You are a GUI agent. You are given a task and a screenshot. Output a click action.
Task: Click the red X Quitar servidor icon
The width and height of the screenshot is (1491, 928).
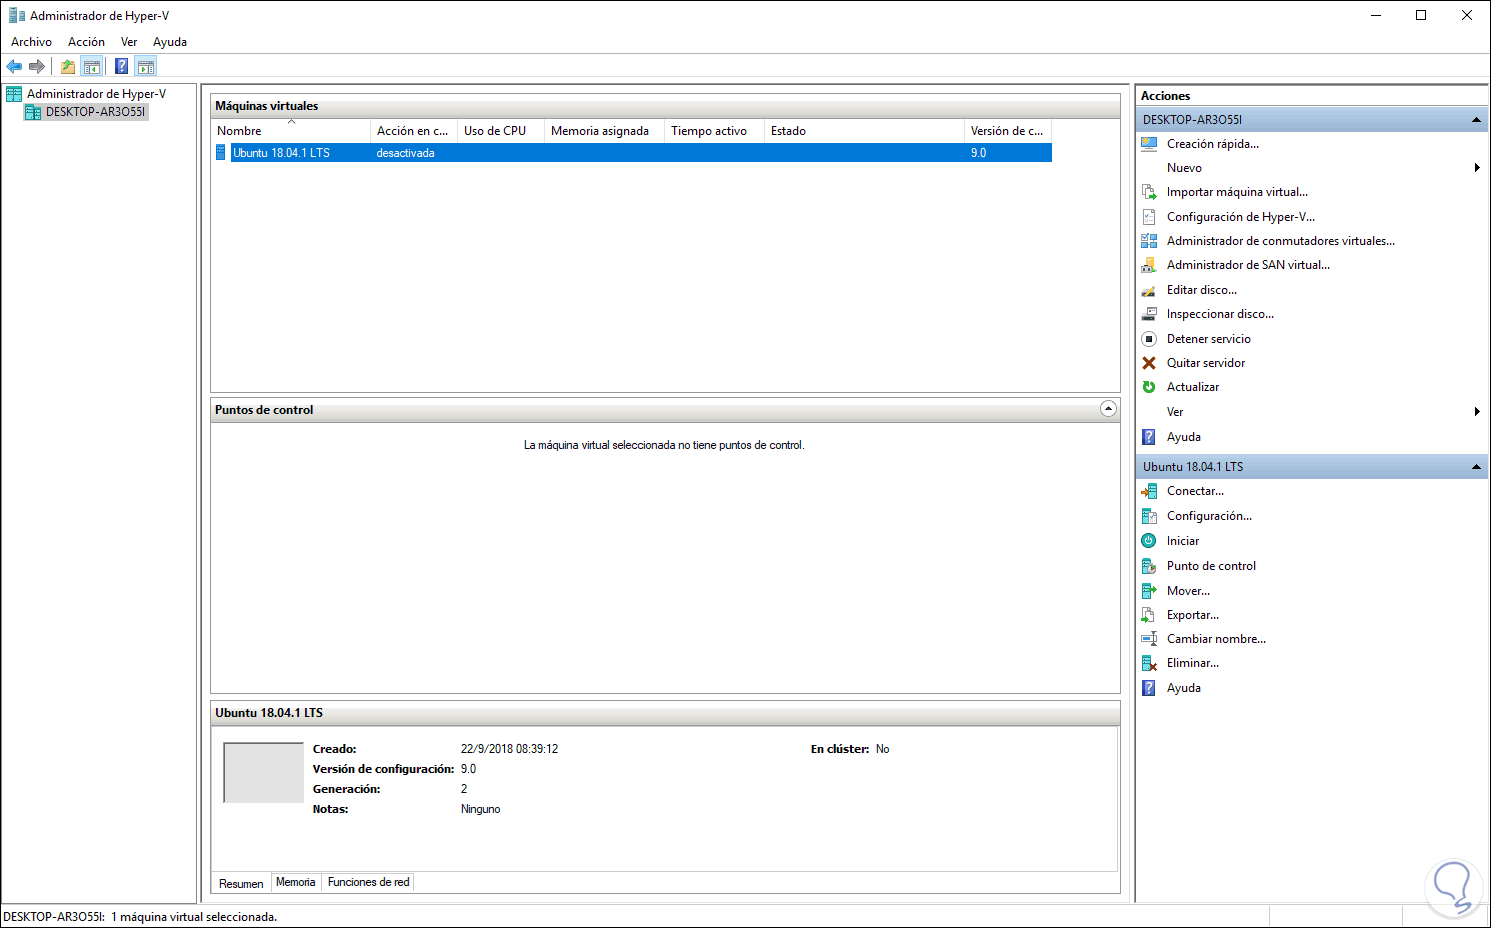click(x=1149, y=363)
